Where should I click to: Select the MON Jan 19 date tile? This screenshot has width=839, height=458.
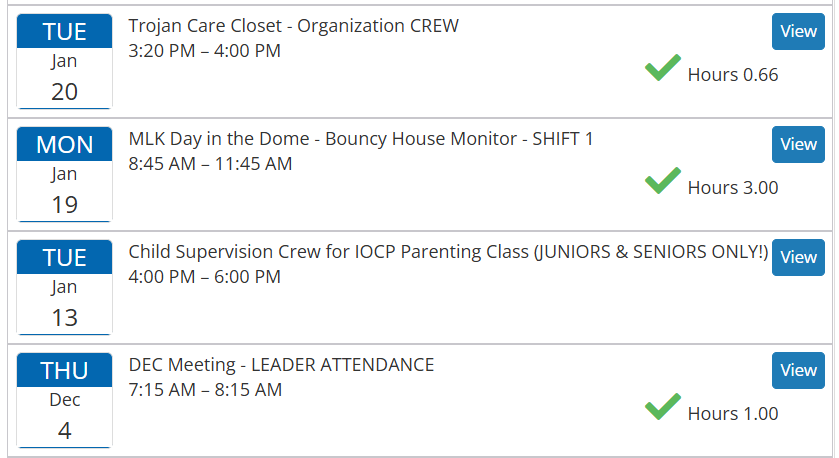pyautogui.click(x=64, y=175)
